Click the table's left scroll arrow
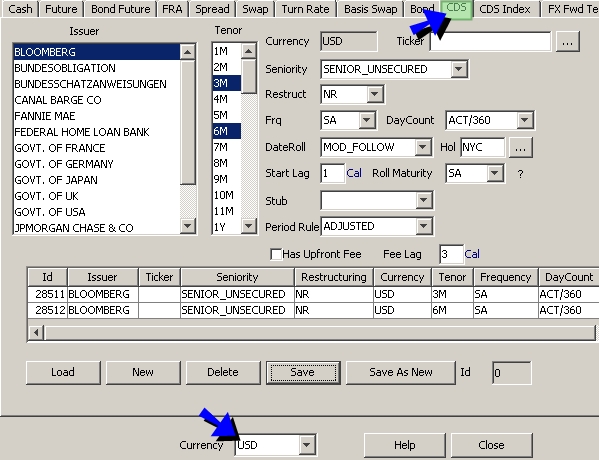599x460 pixels. point(36,332)
